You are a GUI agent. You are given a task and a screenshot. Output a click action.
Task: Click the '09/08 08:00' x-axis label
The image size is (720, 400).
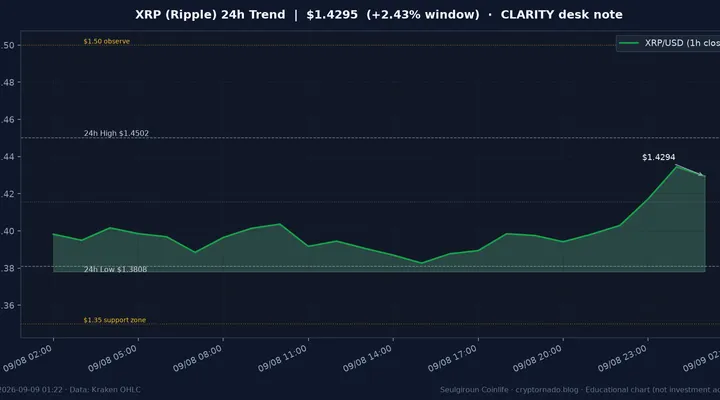pyautogui.click(x=197, y=358)
